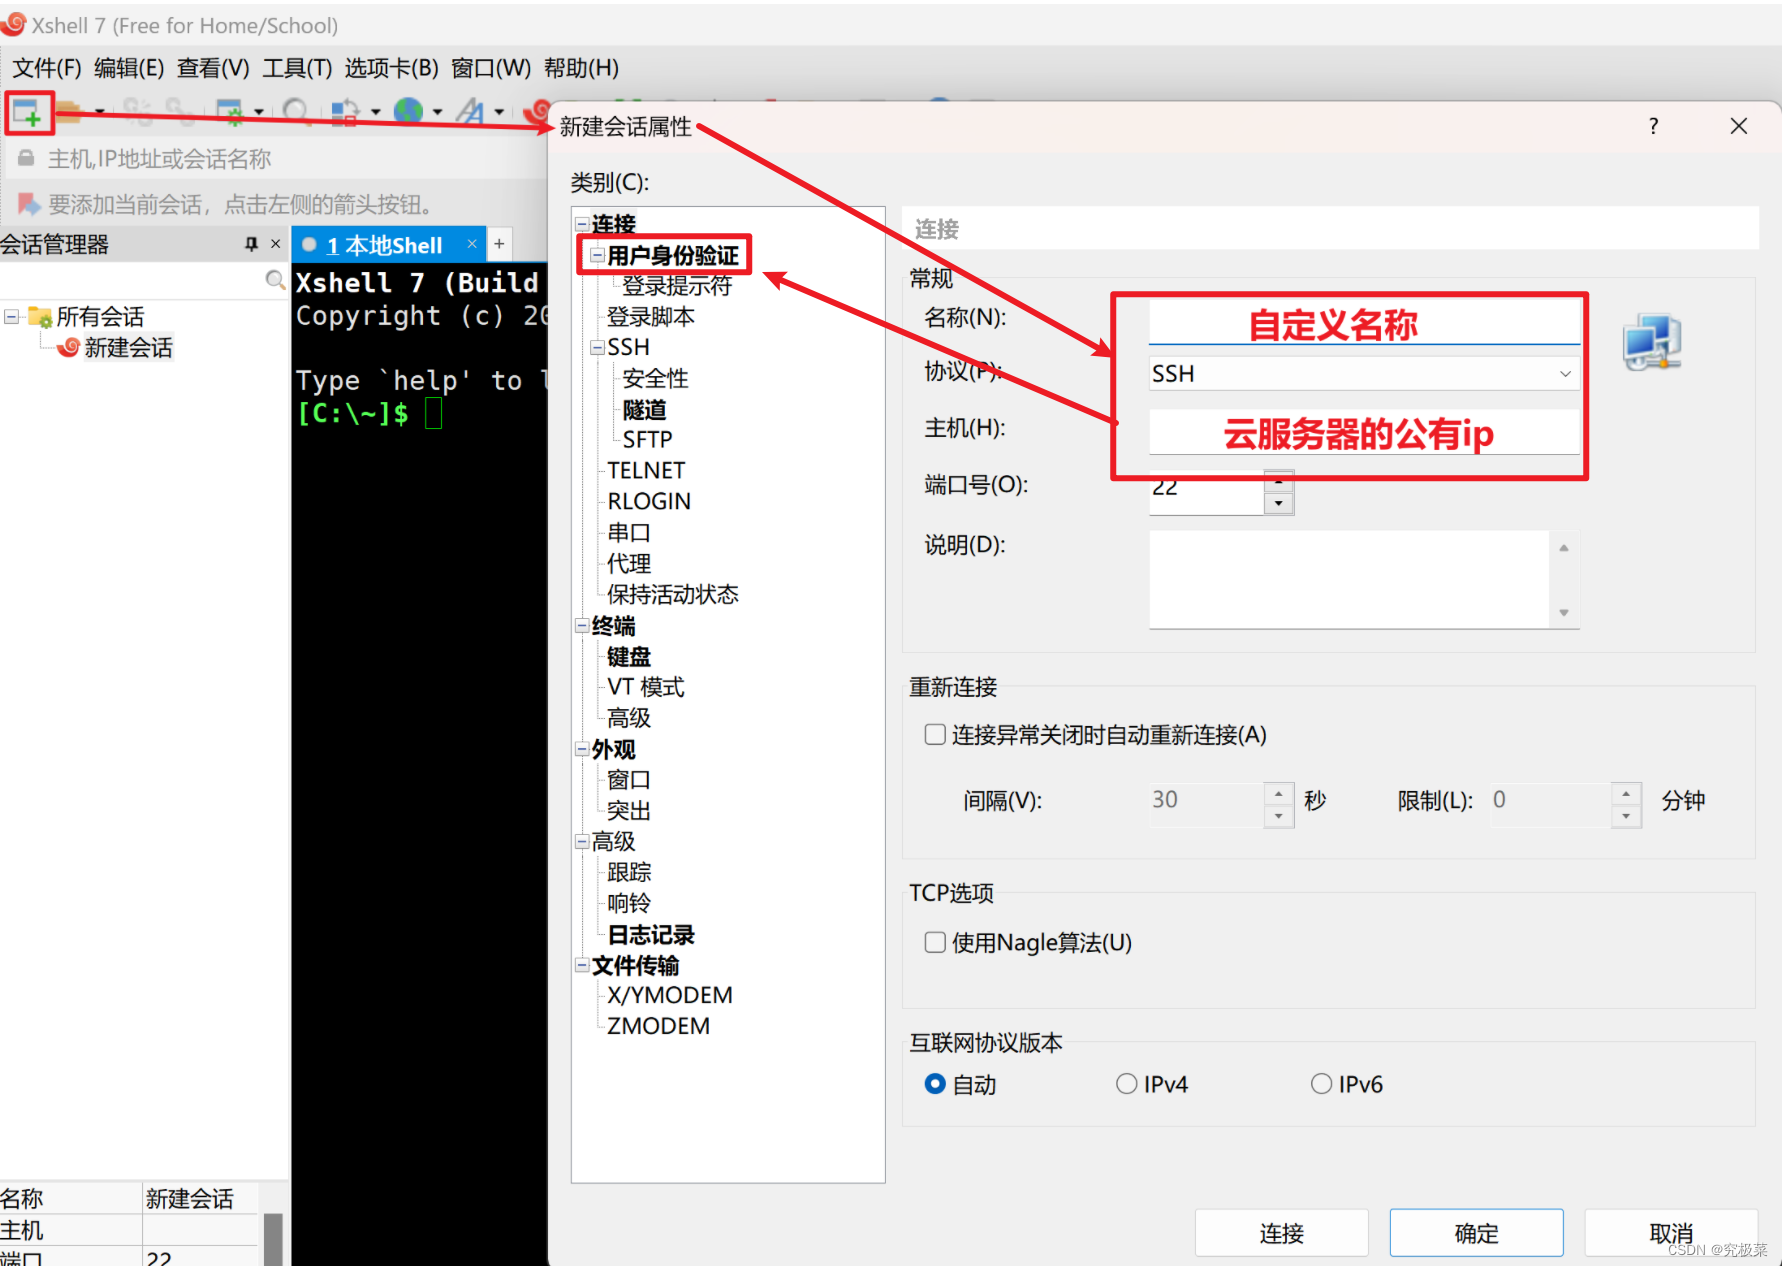
Task: Click the Xshell logo in title bar
Action: coord(14,24)
